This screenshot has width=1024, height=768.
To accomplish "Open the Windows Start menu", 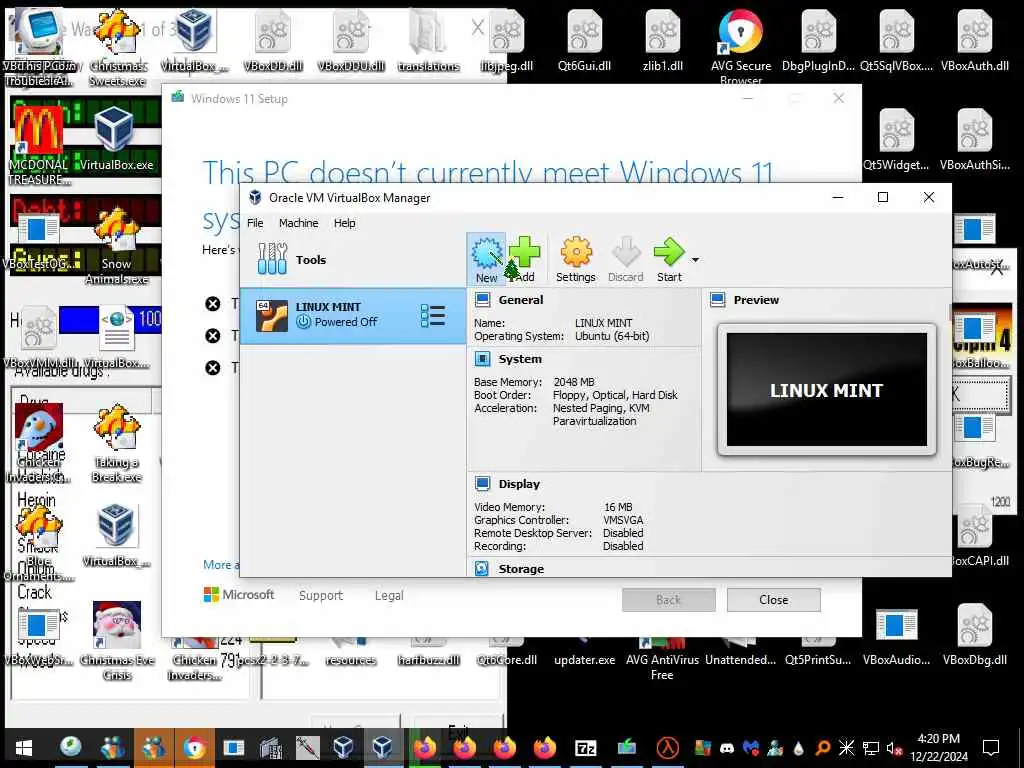I will click(24, 747).
